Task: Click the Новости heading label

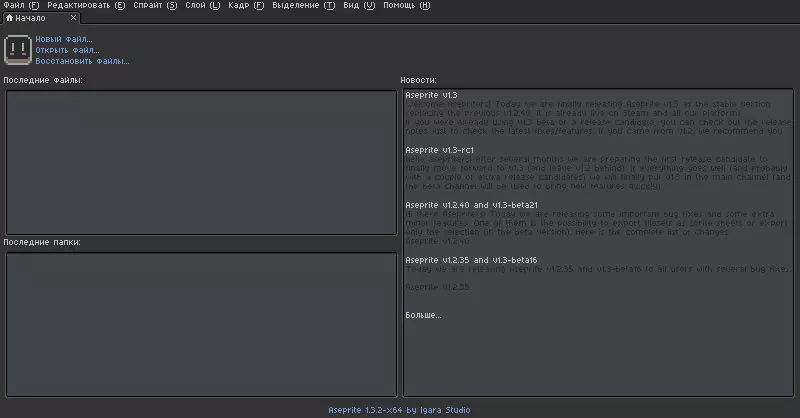Action: 418,80
